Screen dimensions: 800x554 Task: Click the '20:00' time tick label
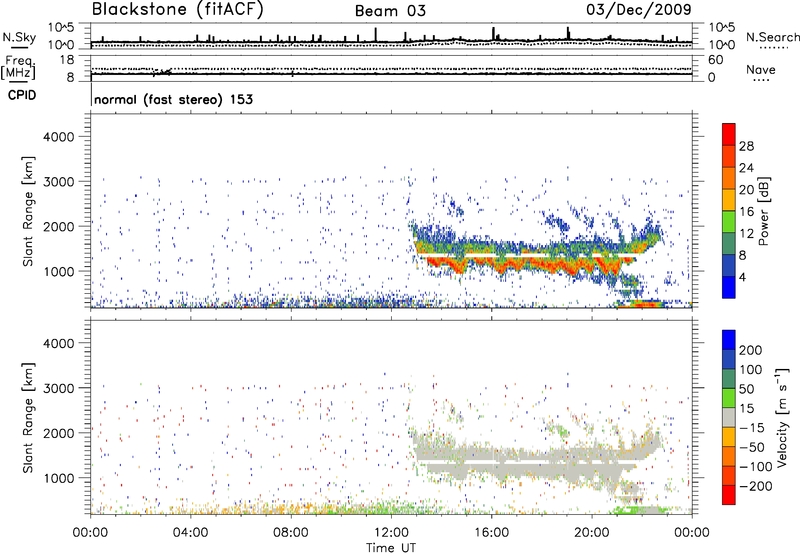click(x=592, y=533)
